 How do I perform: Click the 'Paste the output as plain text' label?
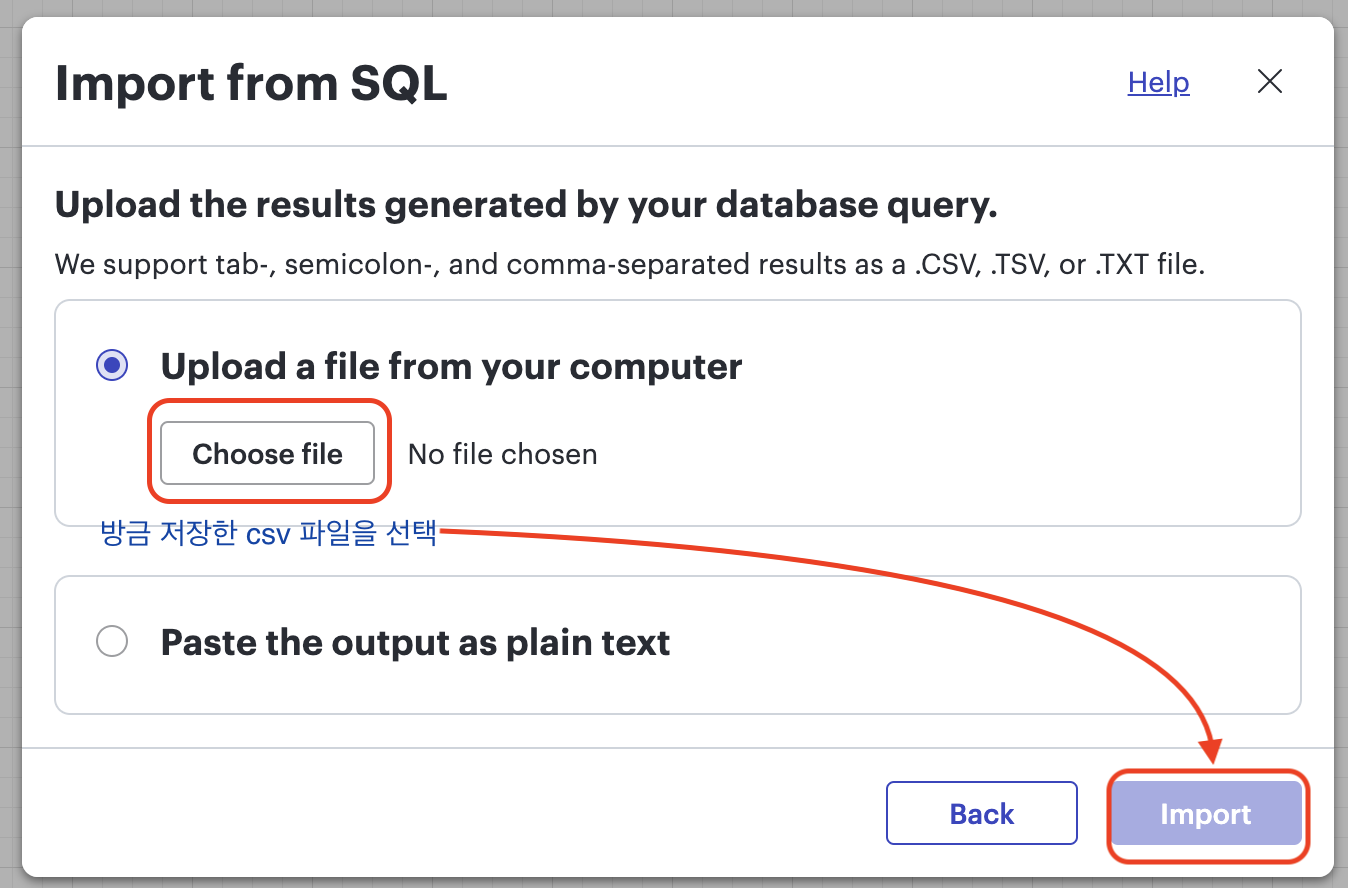415,642
